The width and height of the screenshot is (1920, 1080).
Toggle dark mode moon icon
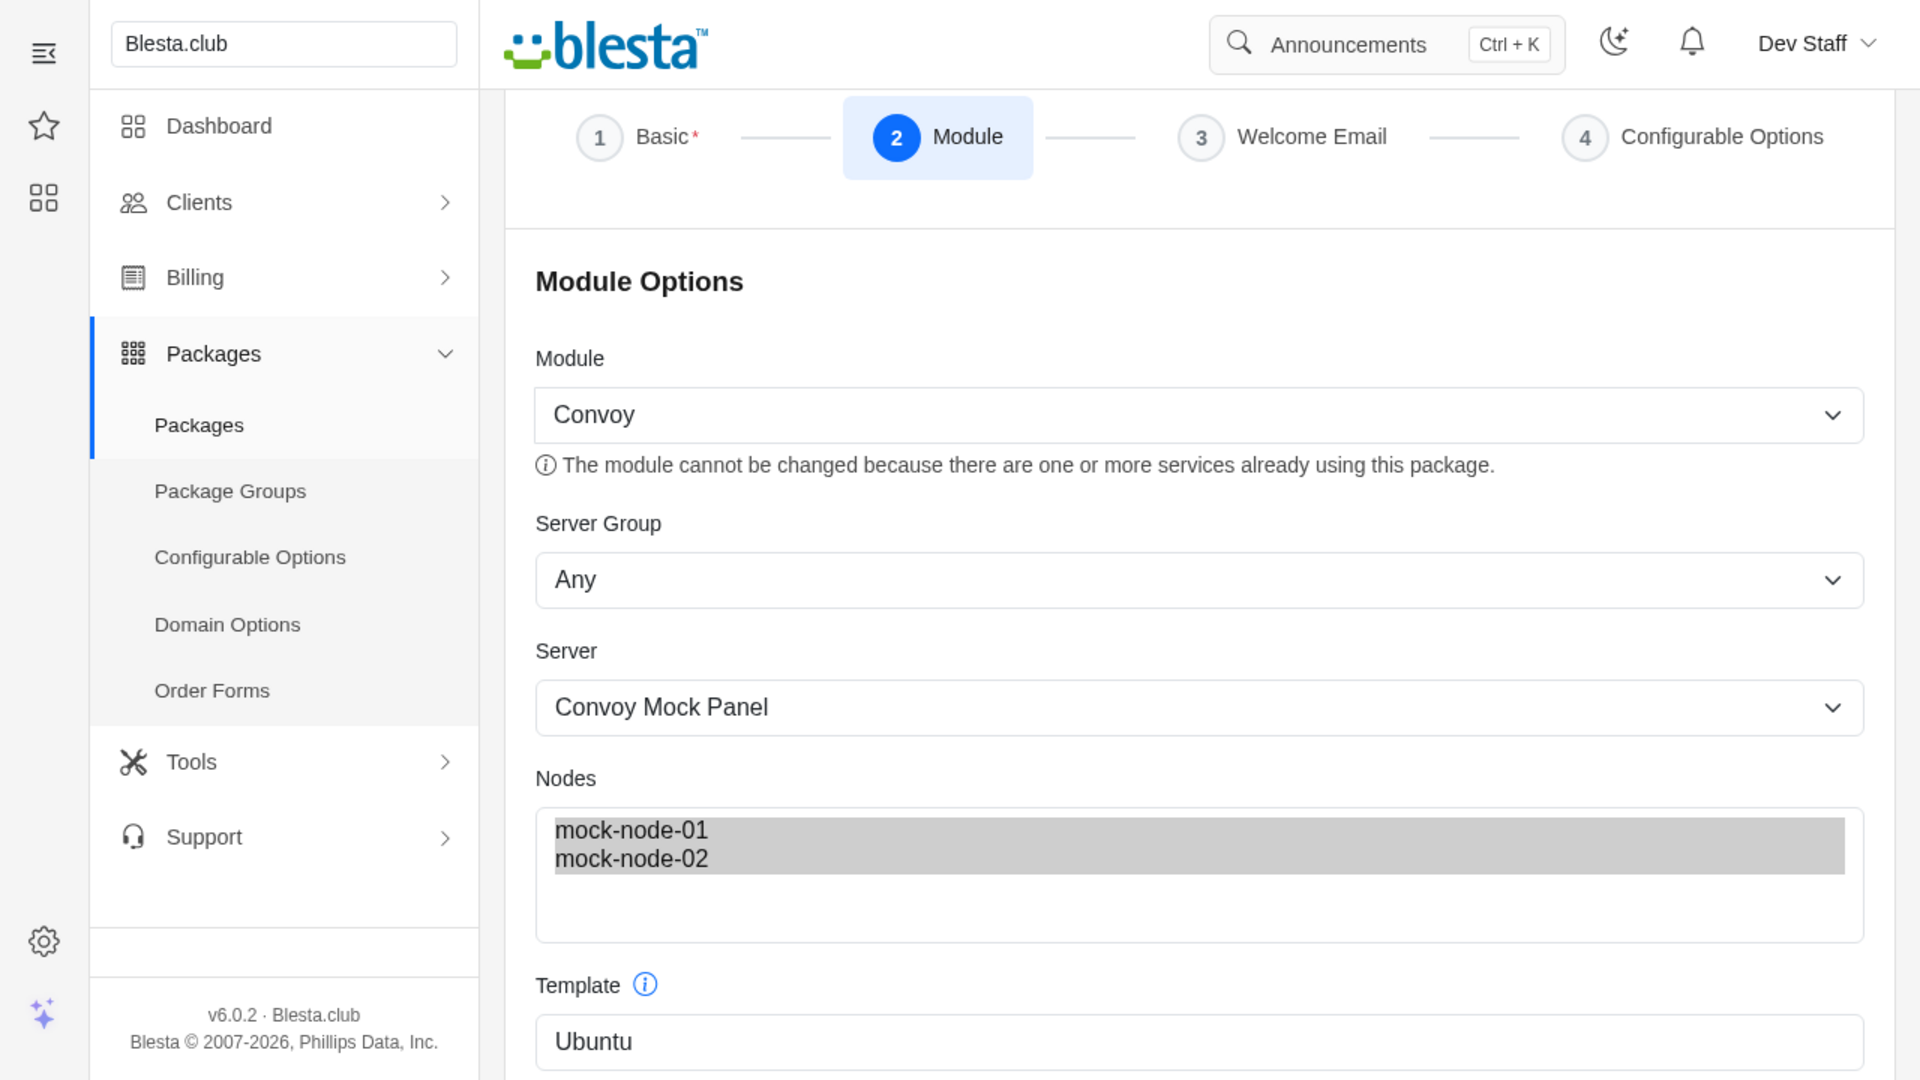pyautogui.click(x=1614, y=42)
